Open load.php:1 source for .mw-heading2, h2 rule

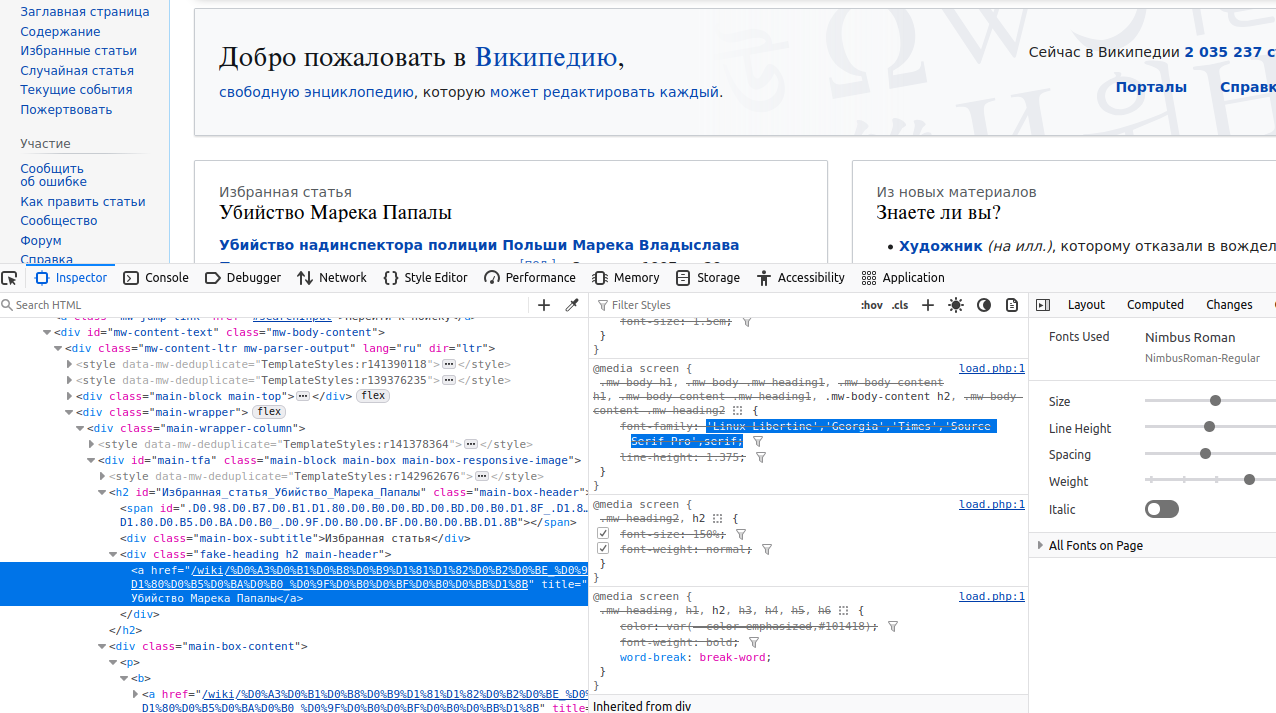pos(992,505)
